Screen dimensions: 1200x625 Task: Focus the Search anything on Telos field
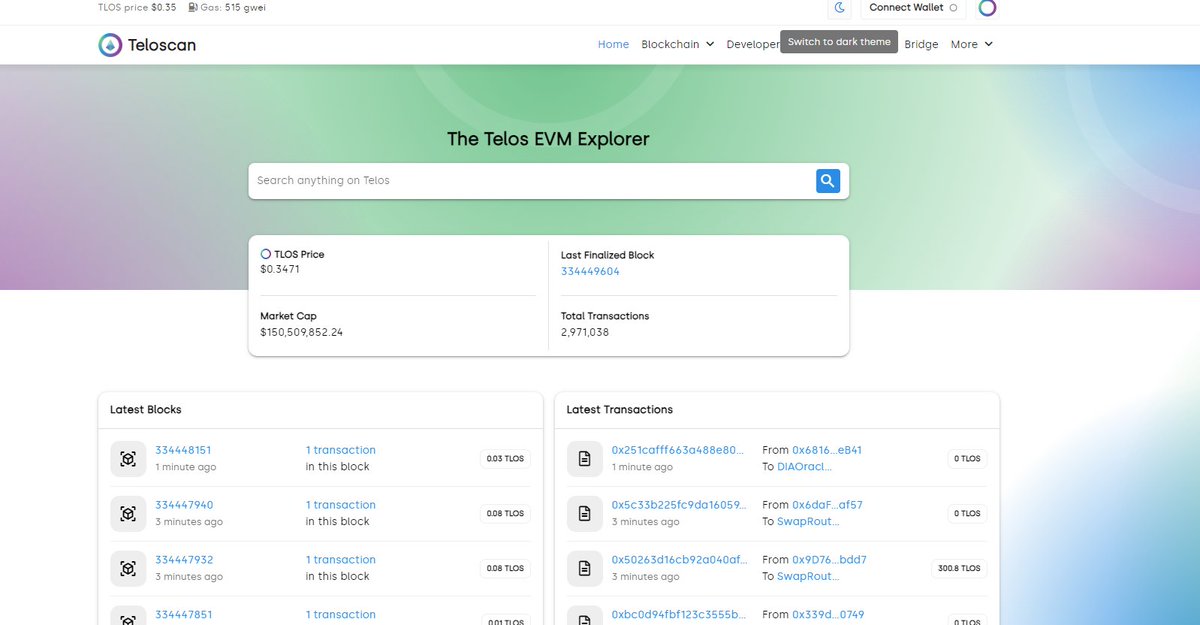pos(531,181)
